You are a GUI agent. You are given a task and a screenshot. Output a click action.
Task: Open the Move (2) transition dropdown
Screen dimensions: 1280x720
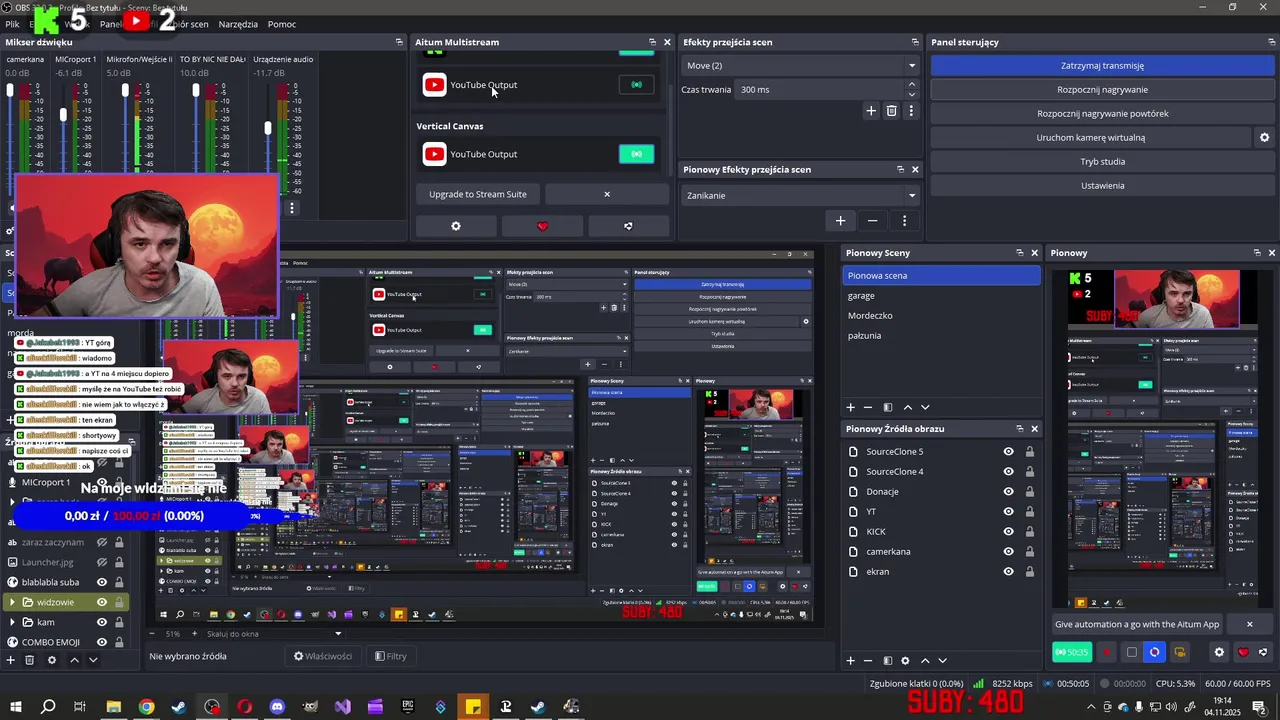coord(800,66)
